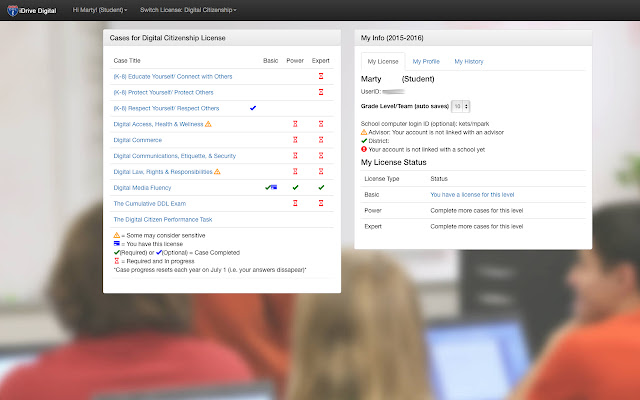This screenshot has height=400, width=640.
Task: Click the Case Title column header
Action: click(127, 60)
